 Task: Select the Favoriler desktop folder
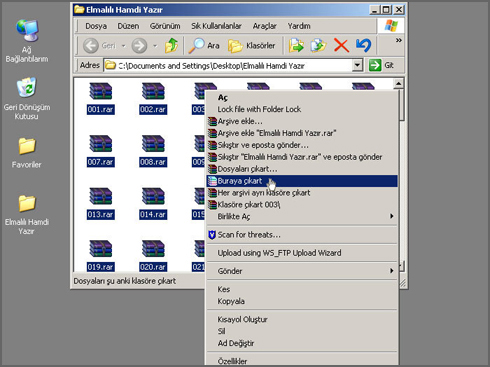[27, 153]
